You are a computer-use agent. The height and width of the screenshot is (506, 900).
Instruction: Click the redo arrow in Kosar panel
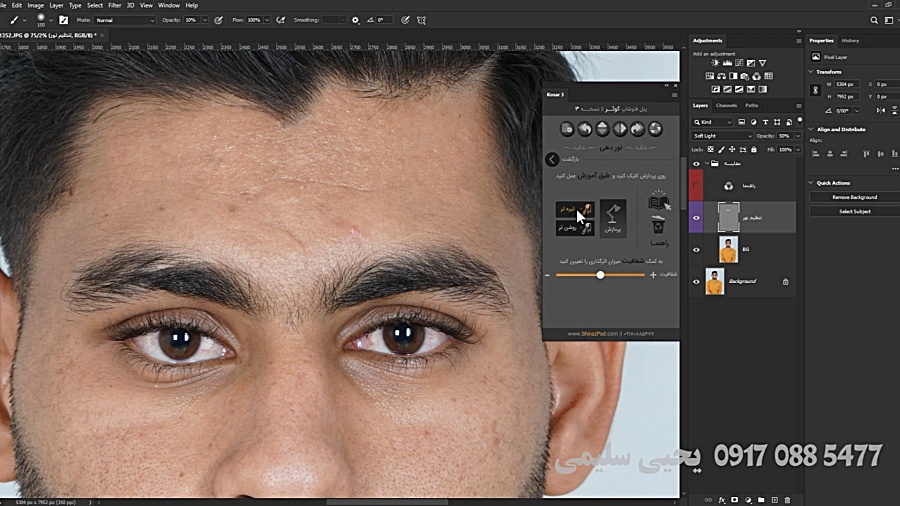(x=638, y=129)
